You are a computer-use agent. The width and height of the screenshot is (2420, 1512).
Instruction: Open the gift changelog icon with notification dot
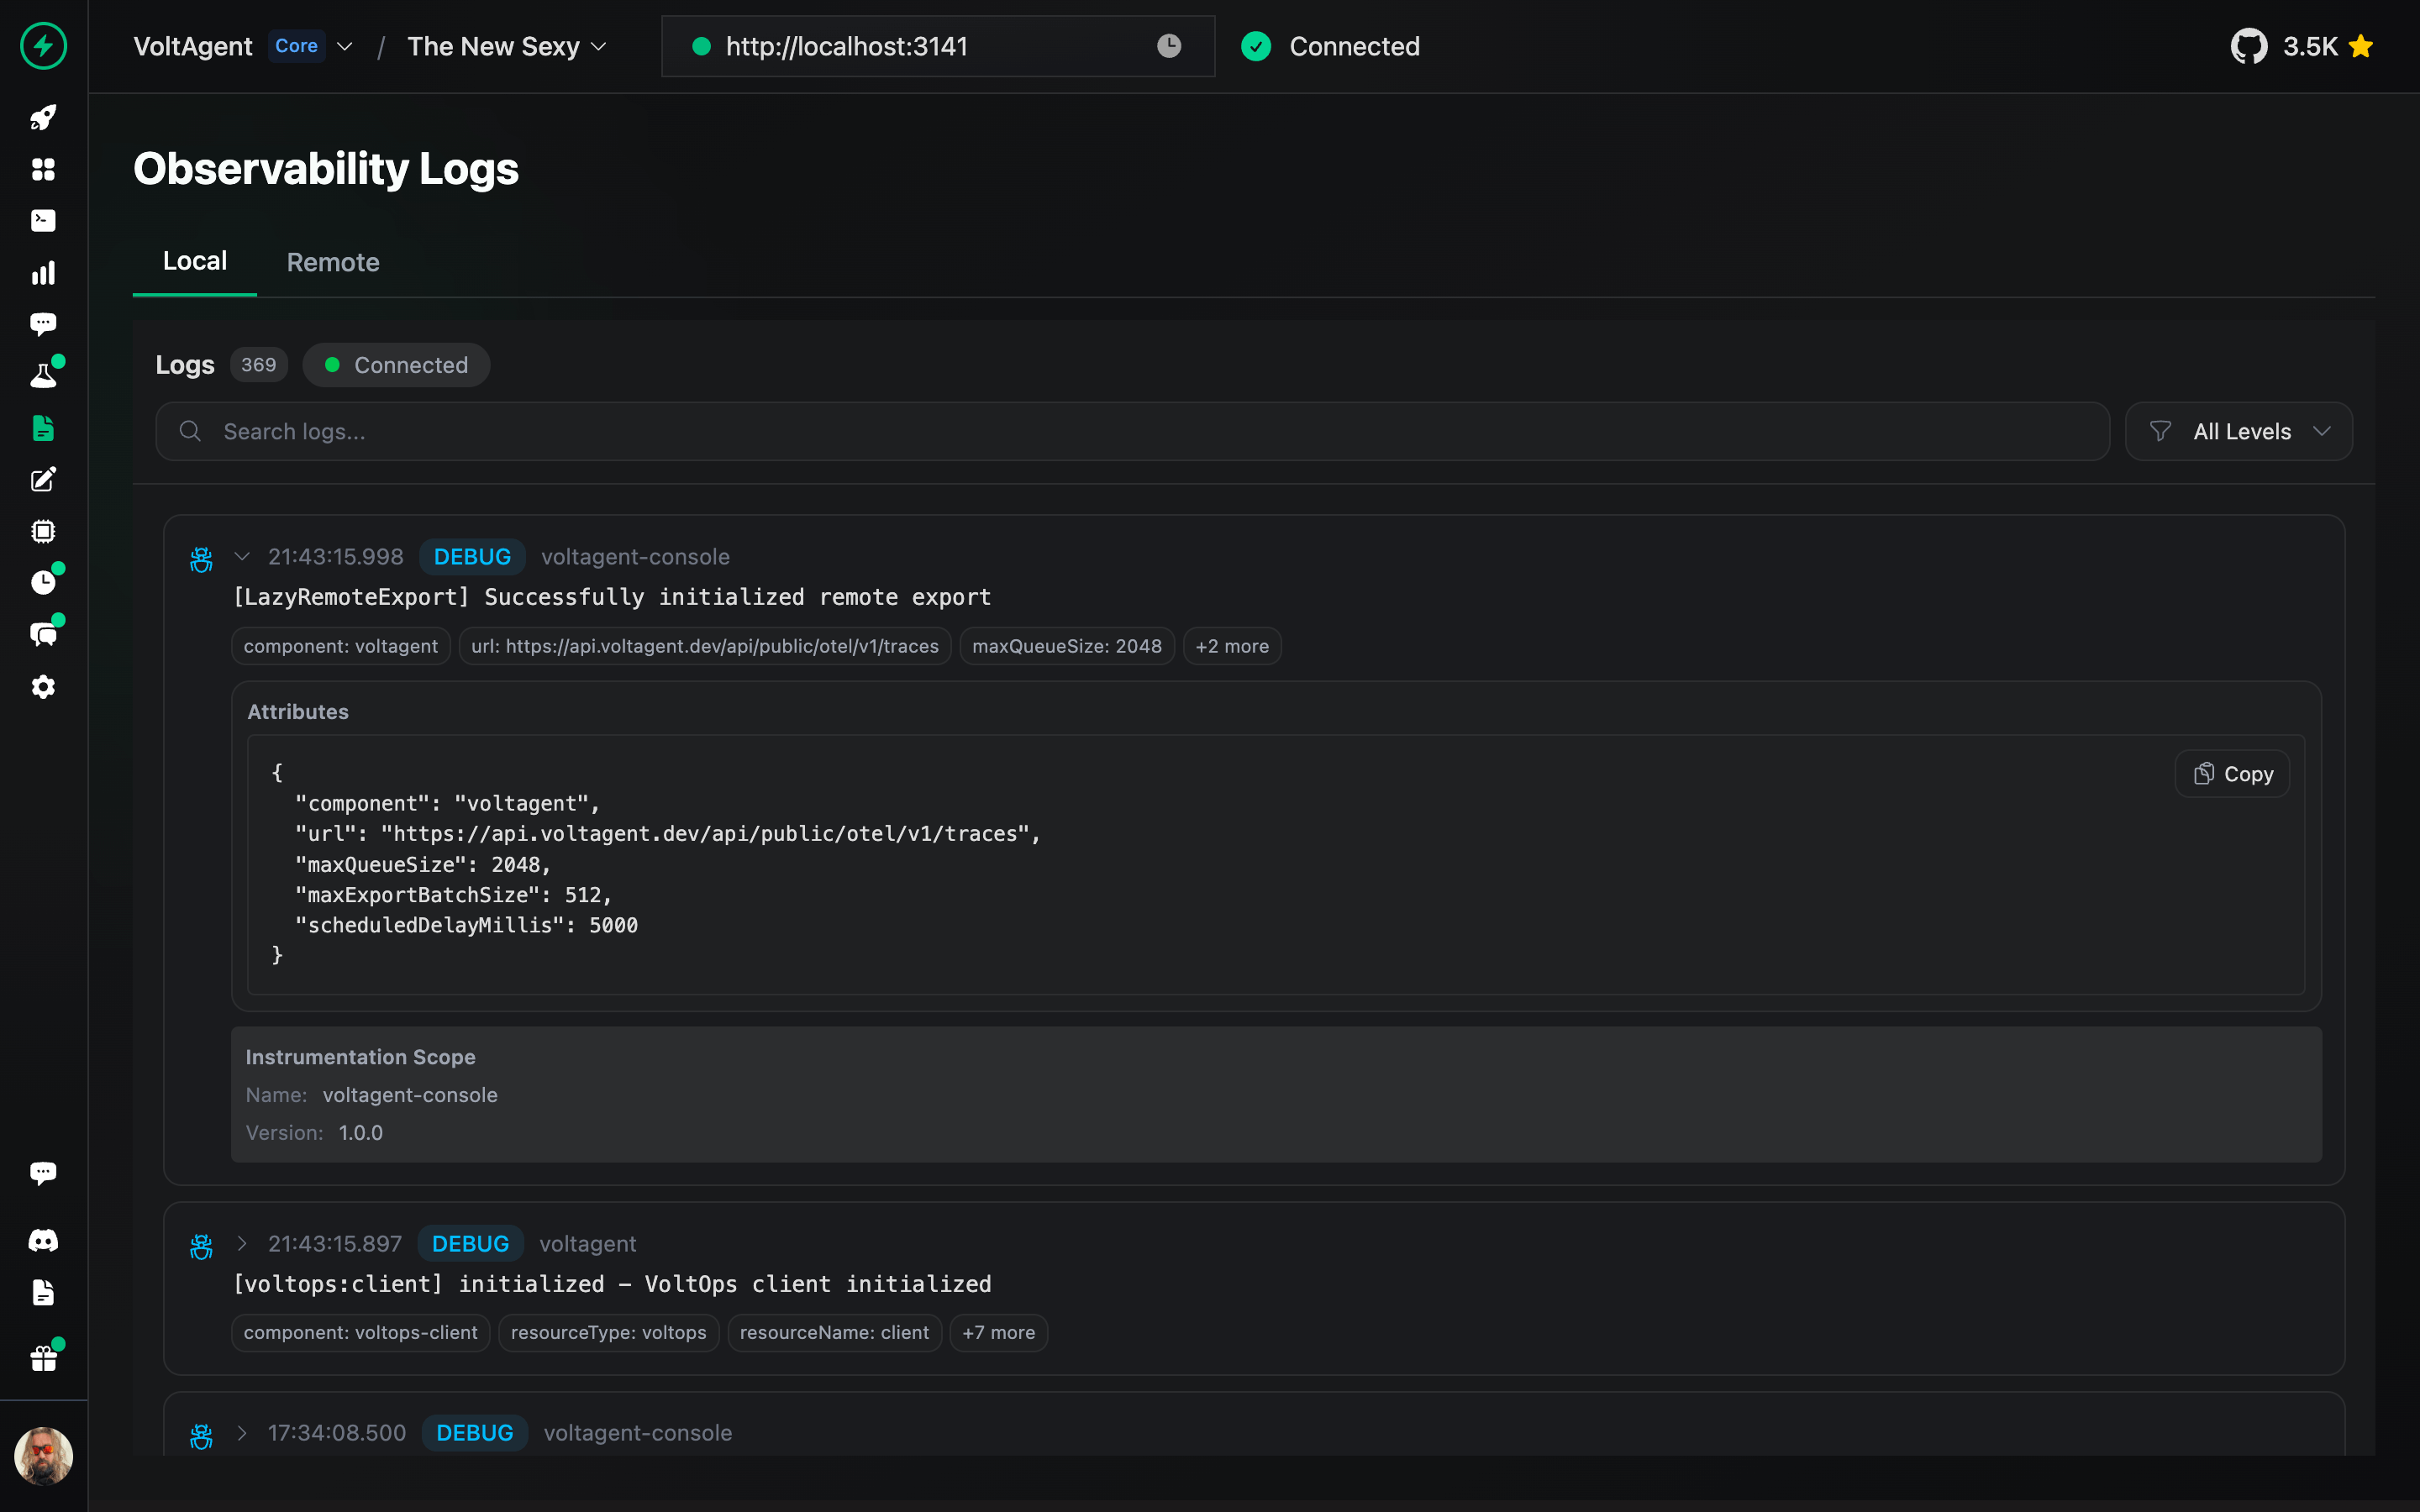pyautogui.click(x=43, y=1357)
